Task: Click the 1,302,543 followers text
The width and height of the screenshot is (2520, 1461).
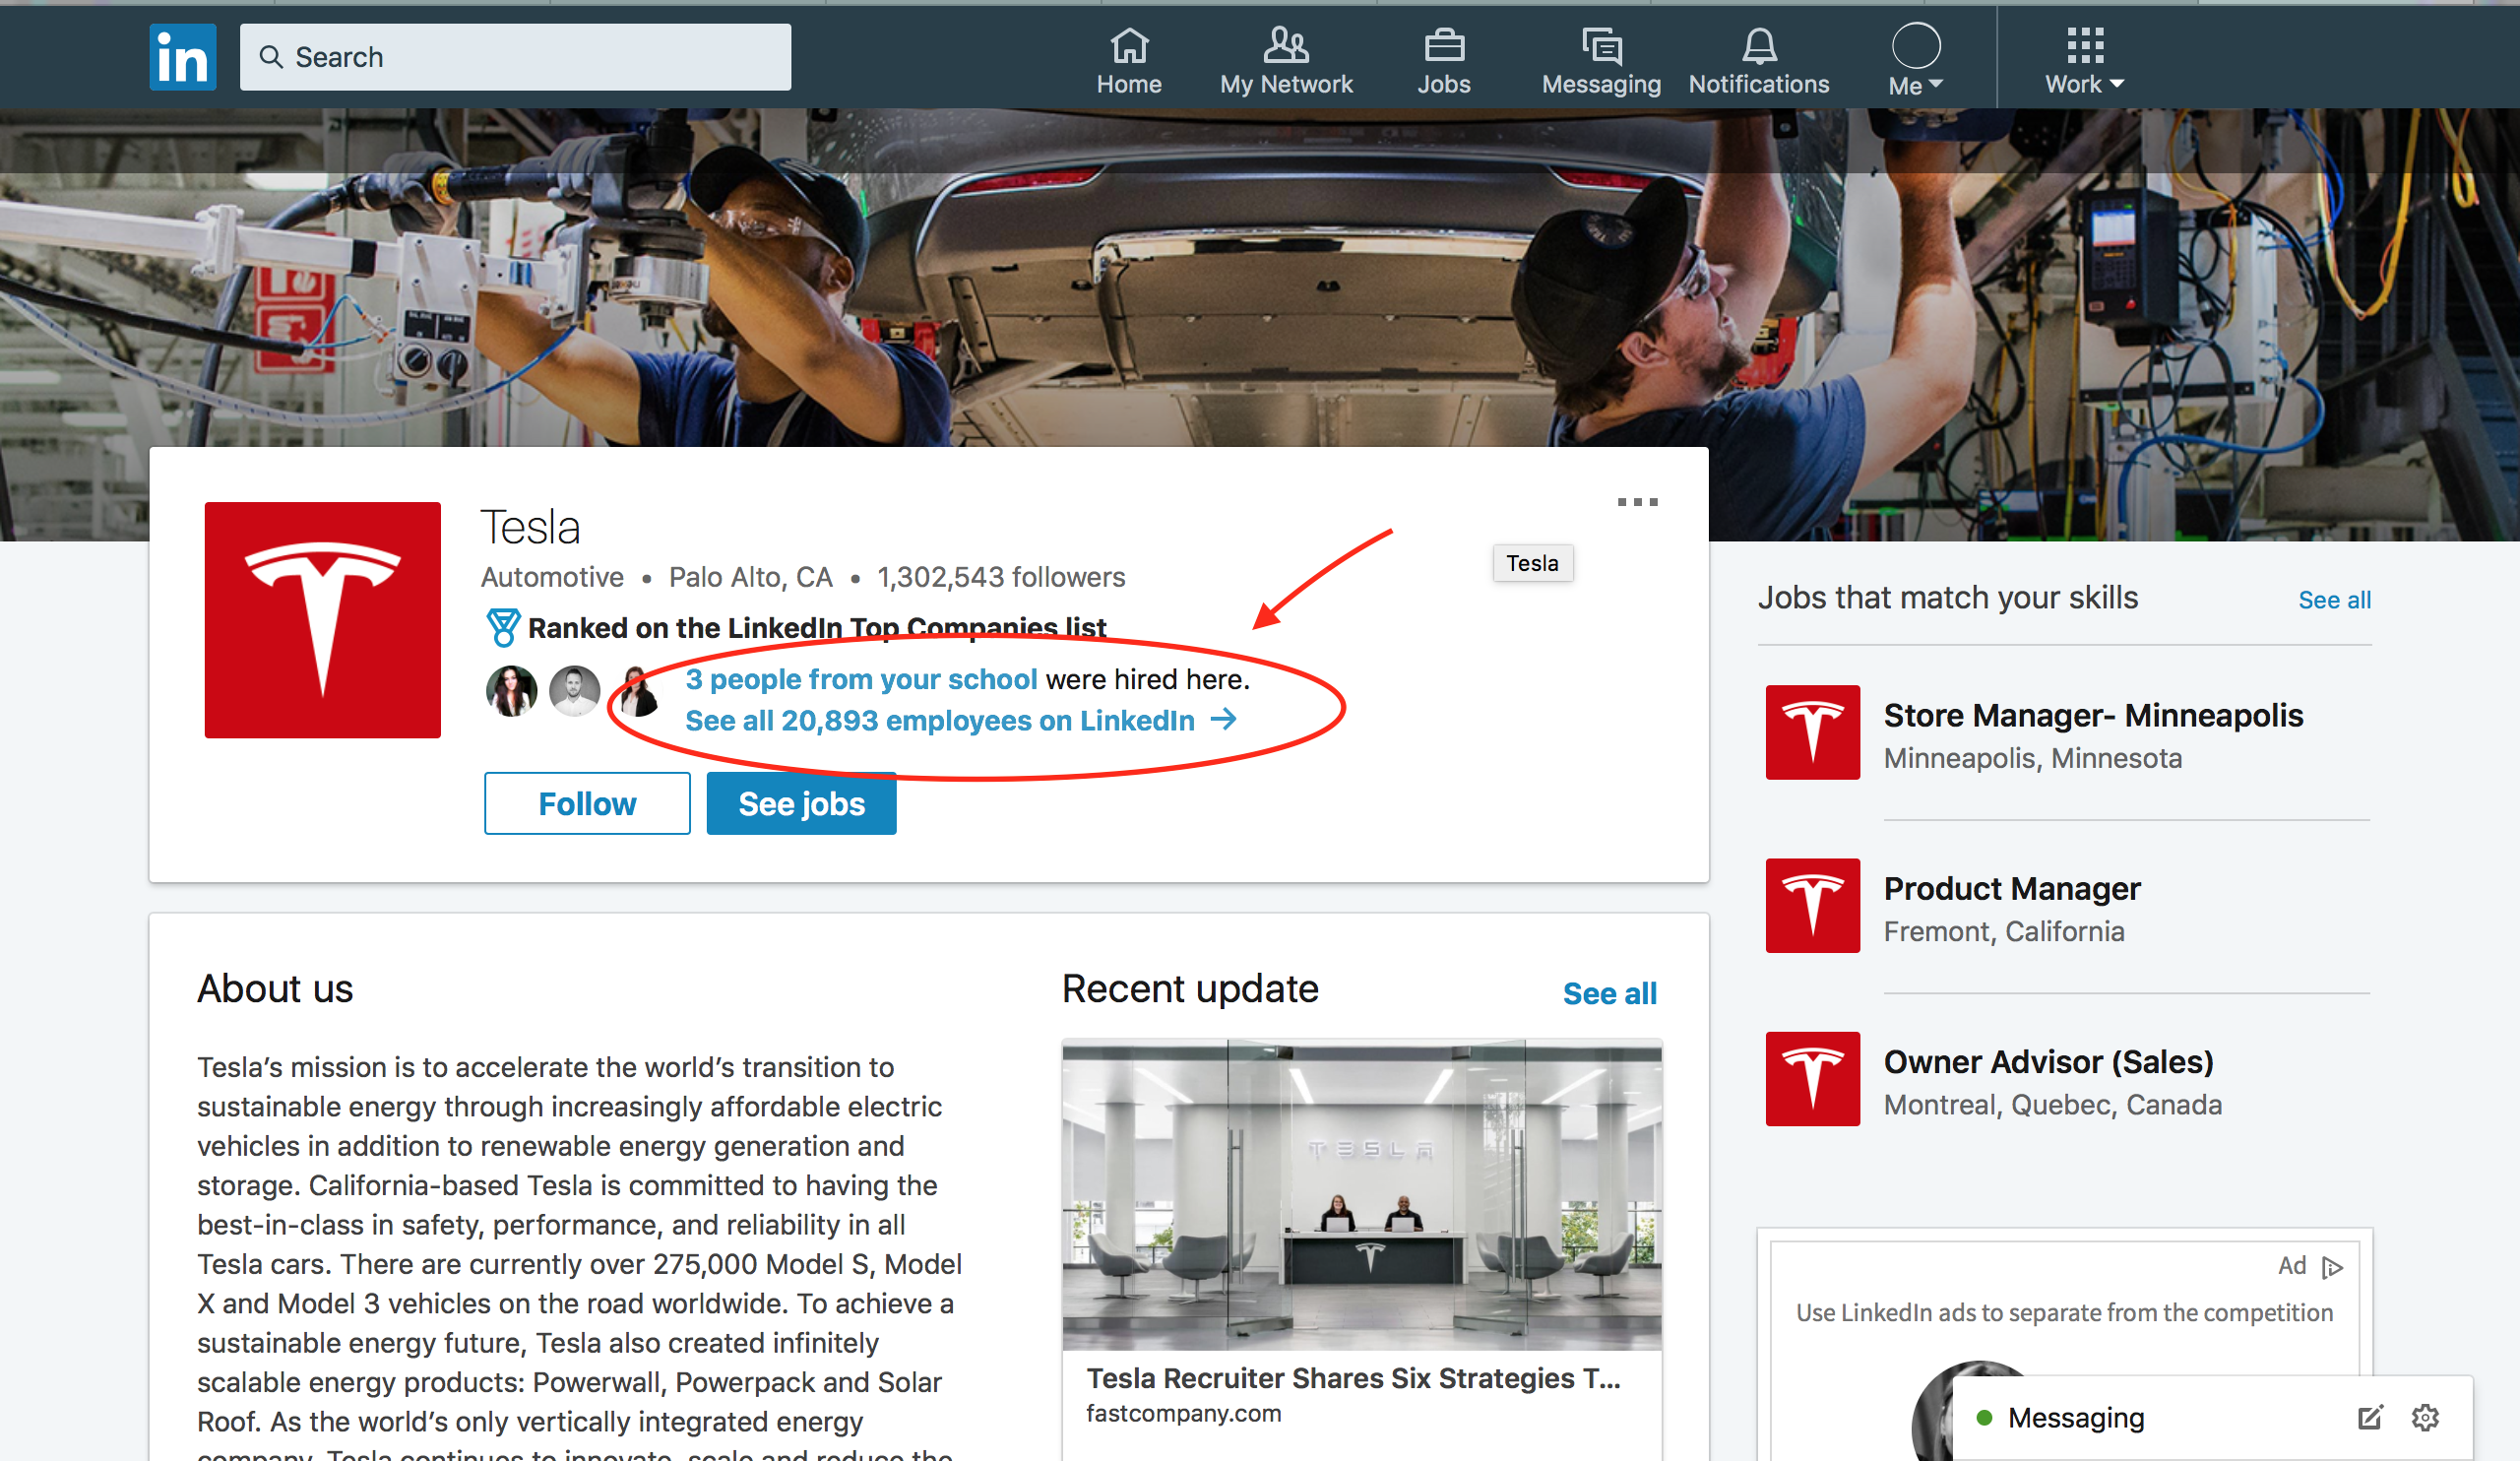Action: [1001, 577]
